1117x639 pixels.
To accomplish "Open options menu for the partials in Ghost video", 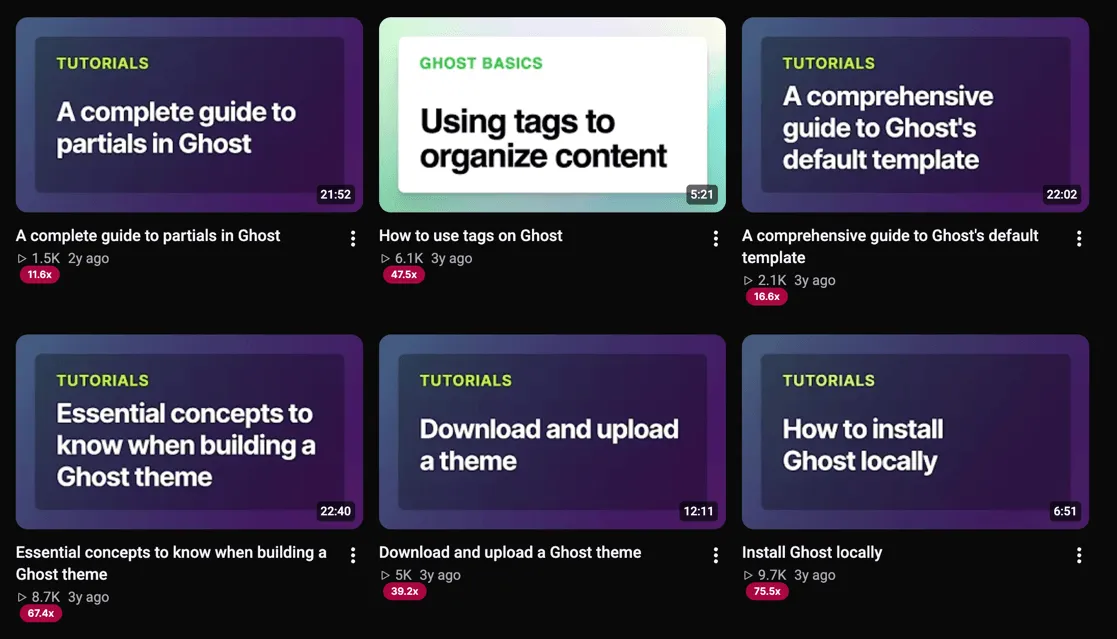I will [353, 239].
